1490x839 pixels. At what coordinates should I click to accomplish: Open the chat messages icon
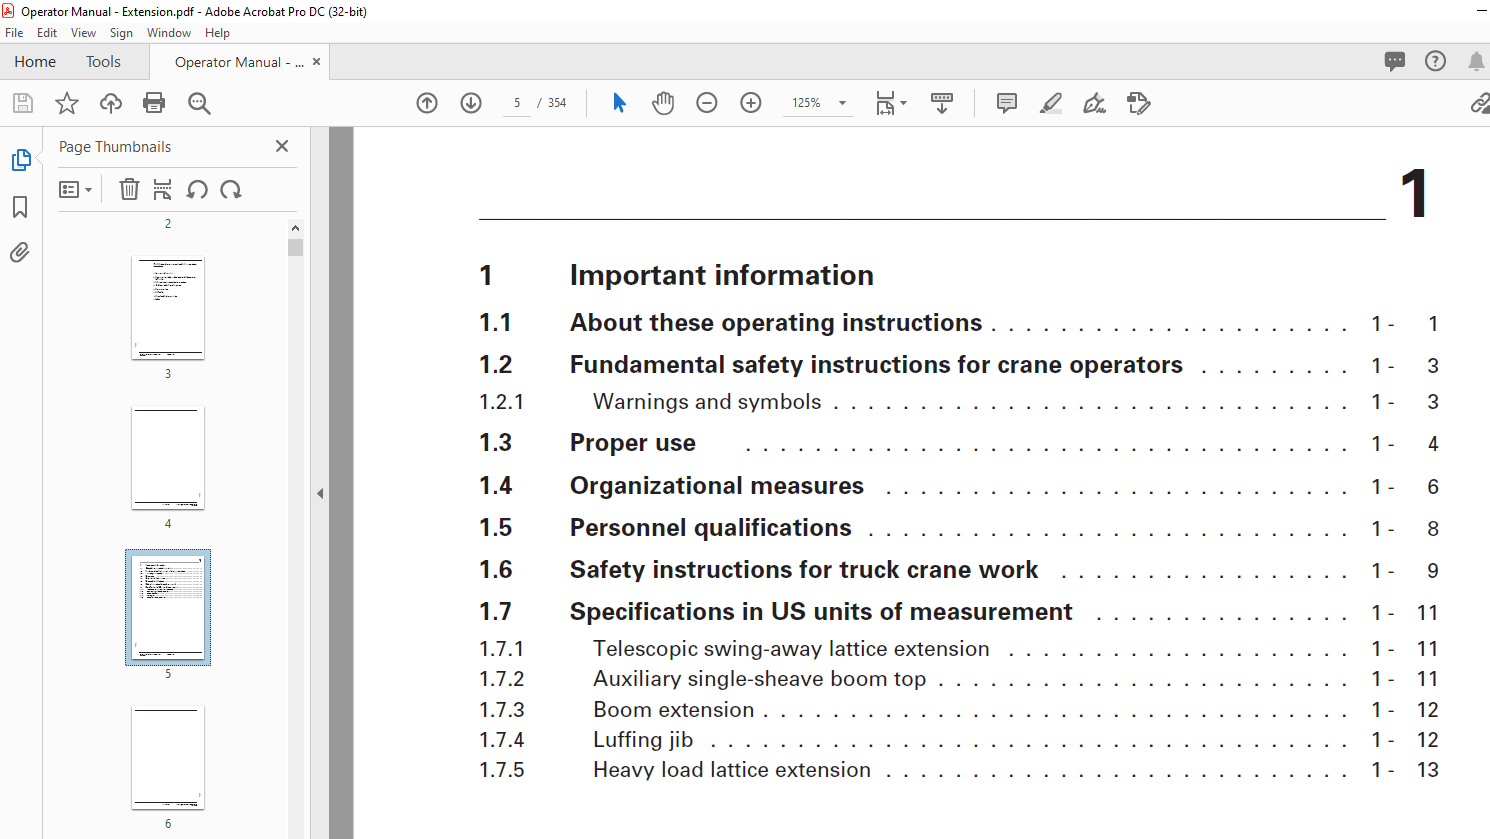[1395, 61]
